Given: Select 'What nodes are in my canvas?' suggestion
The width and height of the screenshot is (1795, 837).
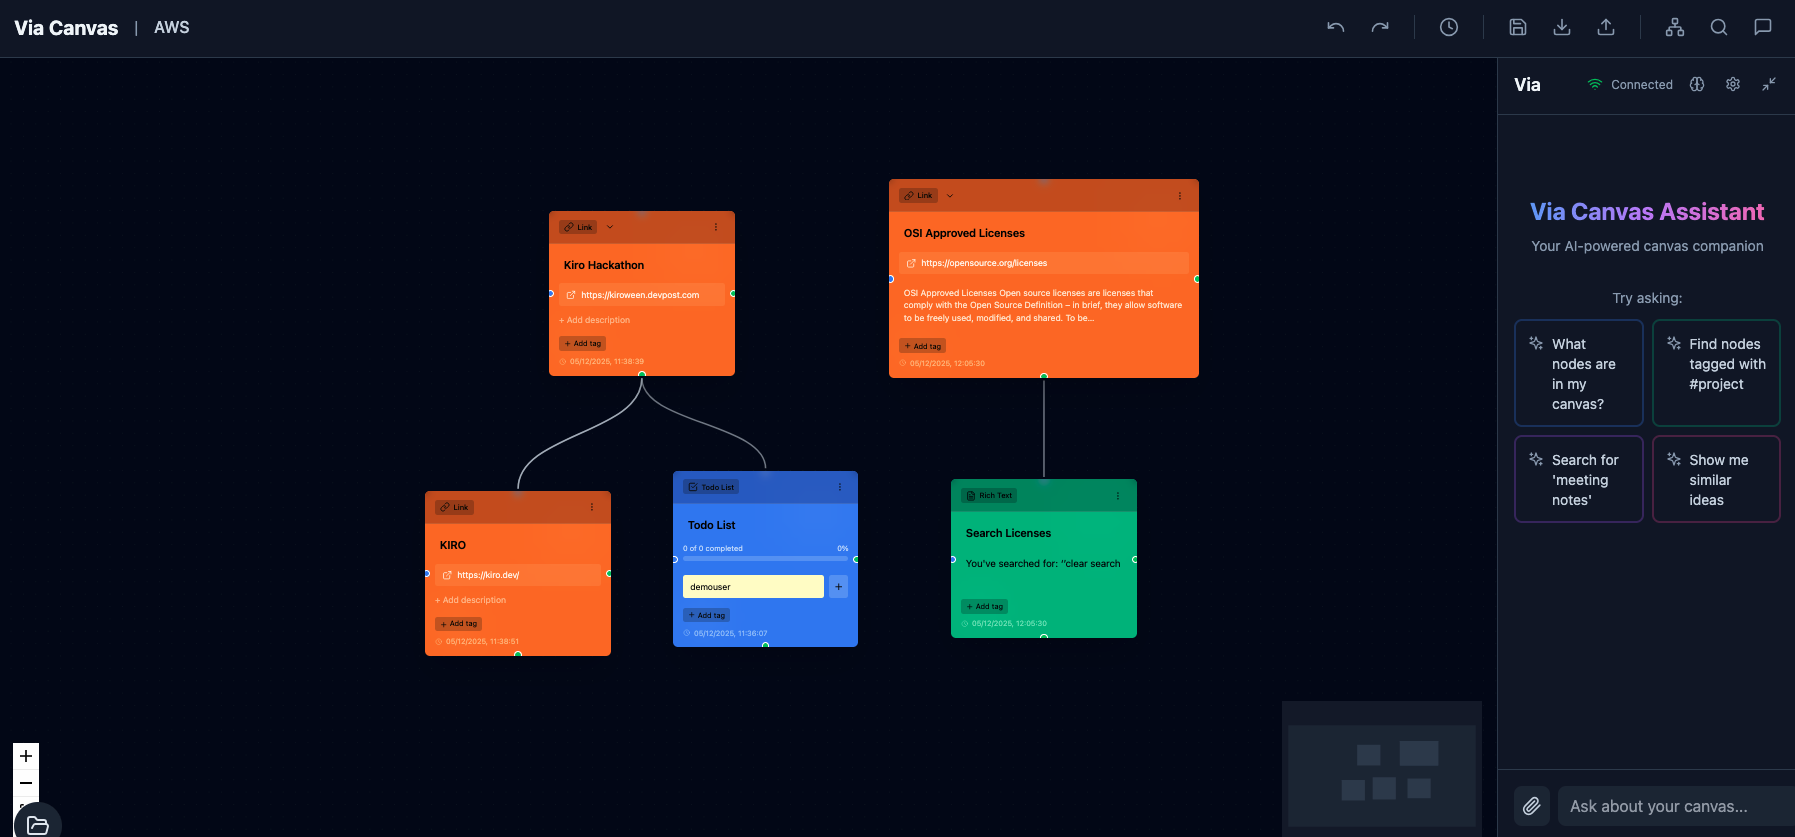Looking at the screenshot, I should tap(1579, 373).
